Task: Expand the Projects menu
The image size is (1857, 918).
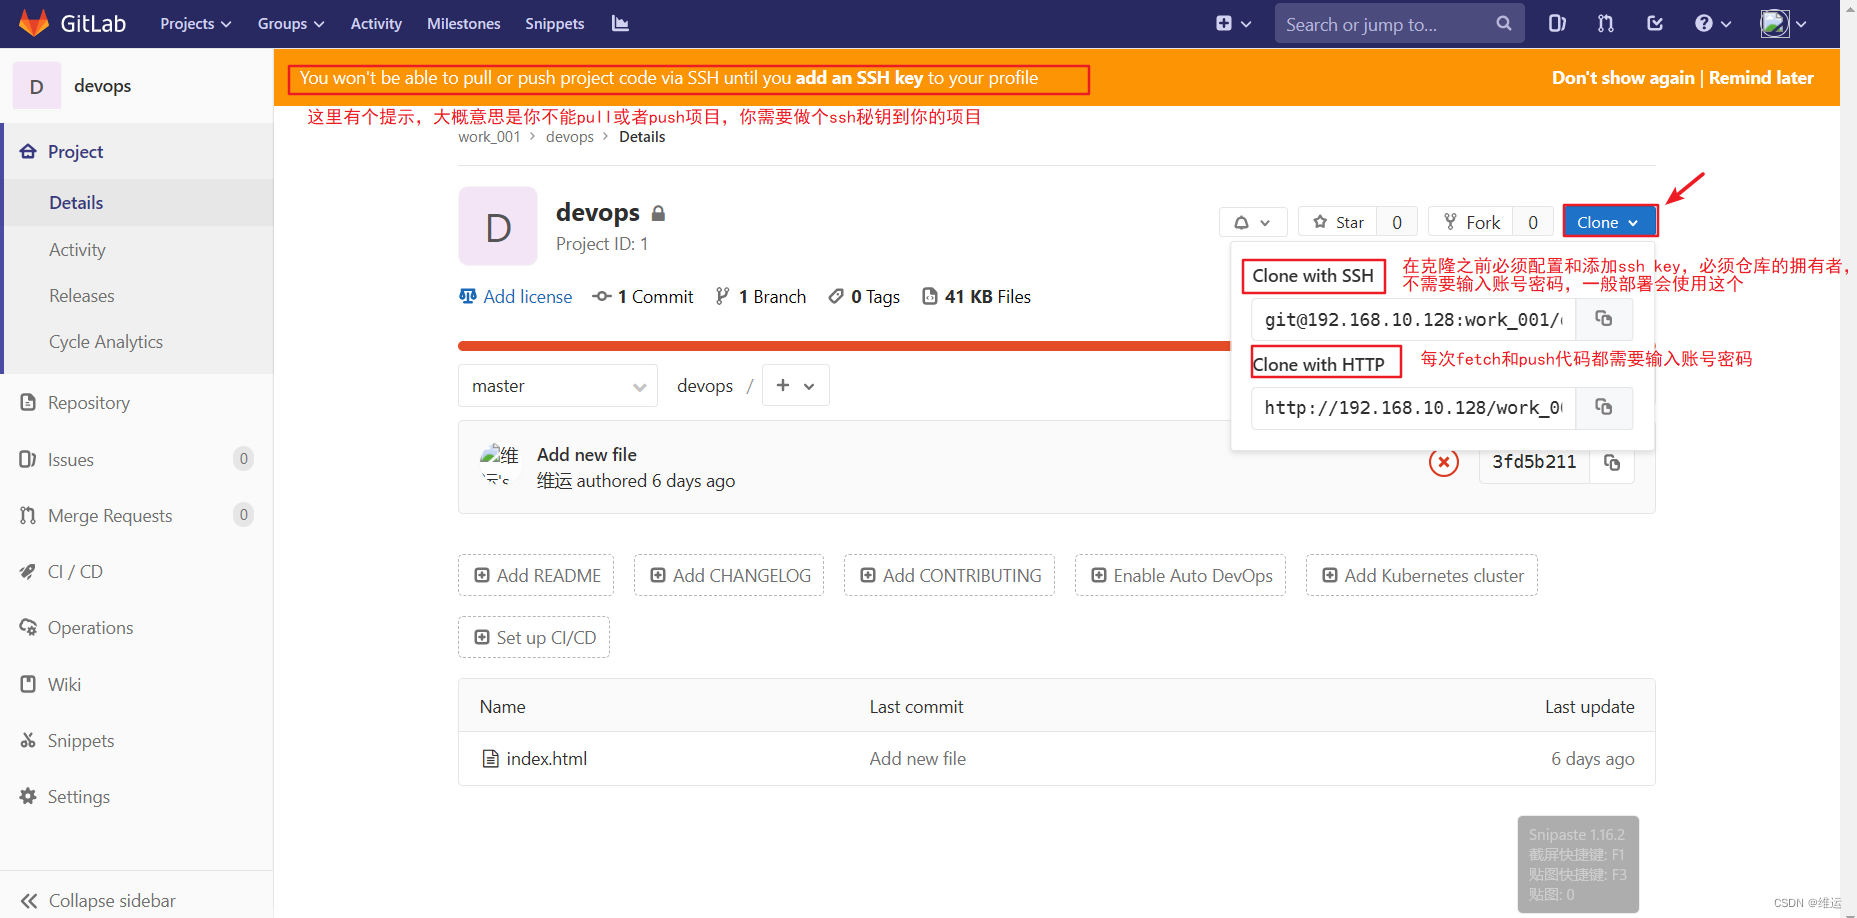Action: 196,23
